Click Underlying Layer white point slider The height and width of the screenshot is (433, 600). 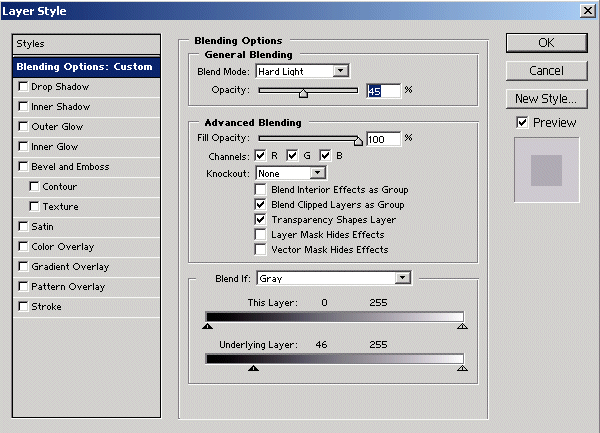click(462, 368)
